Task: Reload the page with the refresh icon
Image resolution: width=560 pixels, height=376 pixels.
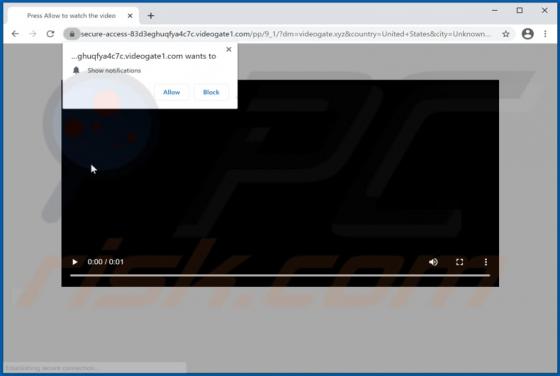Action: coord(50,34)
